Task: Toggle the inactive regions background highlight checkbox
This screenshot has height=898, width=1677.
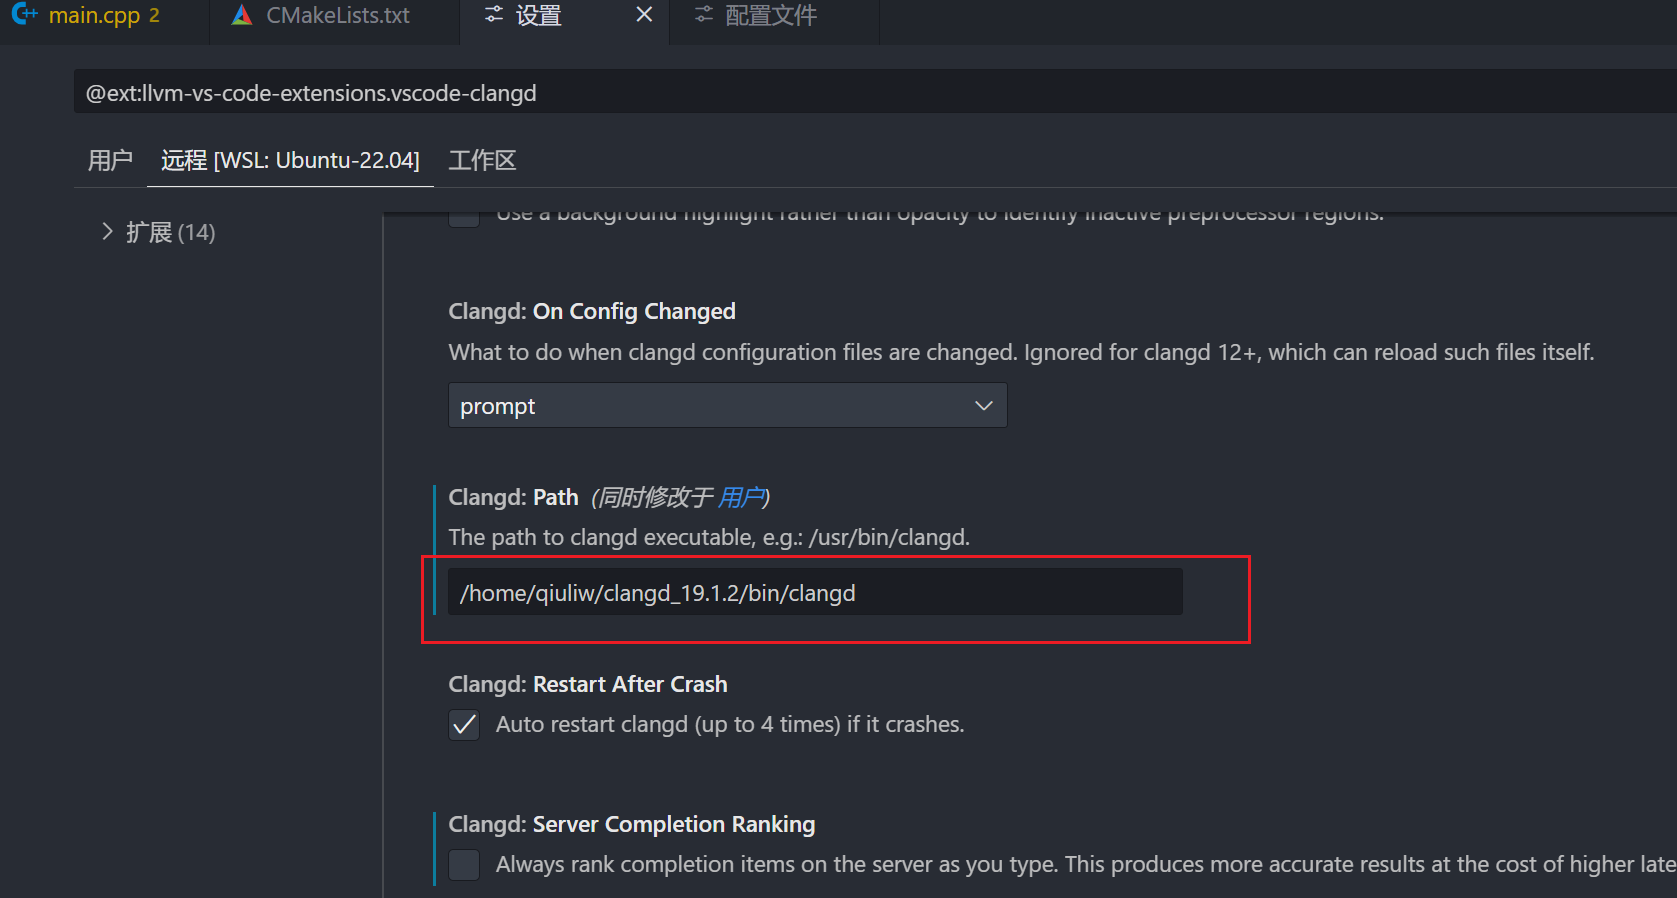Action: point(464,216)
